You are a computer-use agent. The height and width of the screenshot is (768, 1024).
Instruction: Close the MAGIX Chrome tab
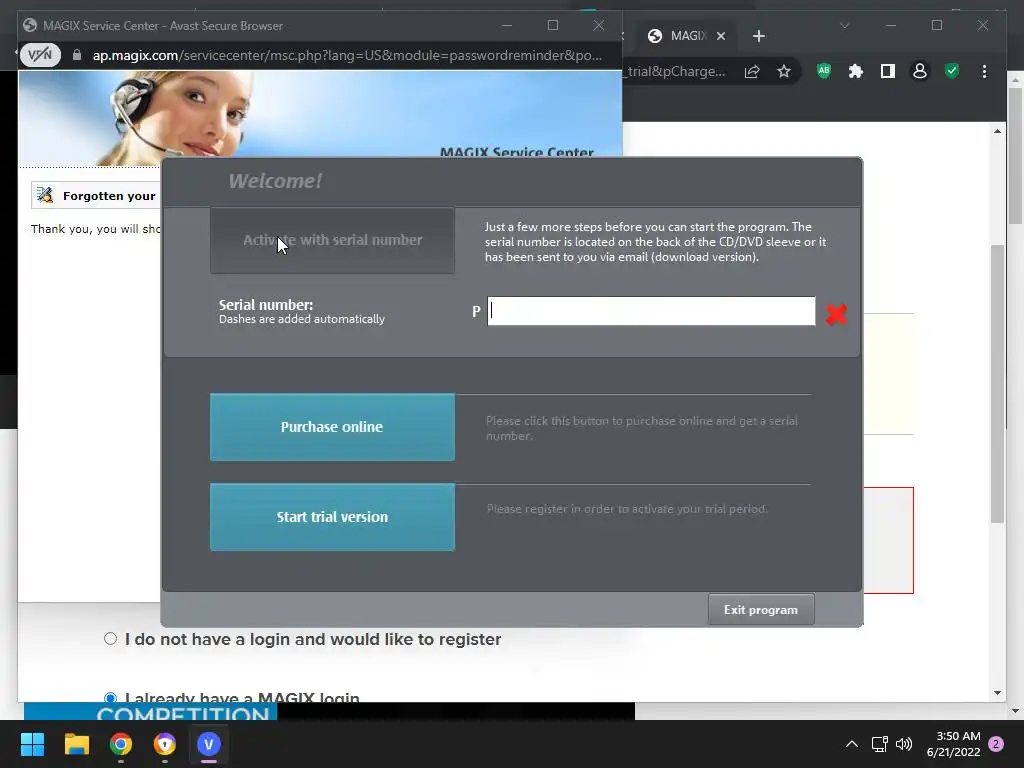click(x=721, y=36)
